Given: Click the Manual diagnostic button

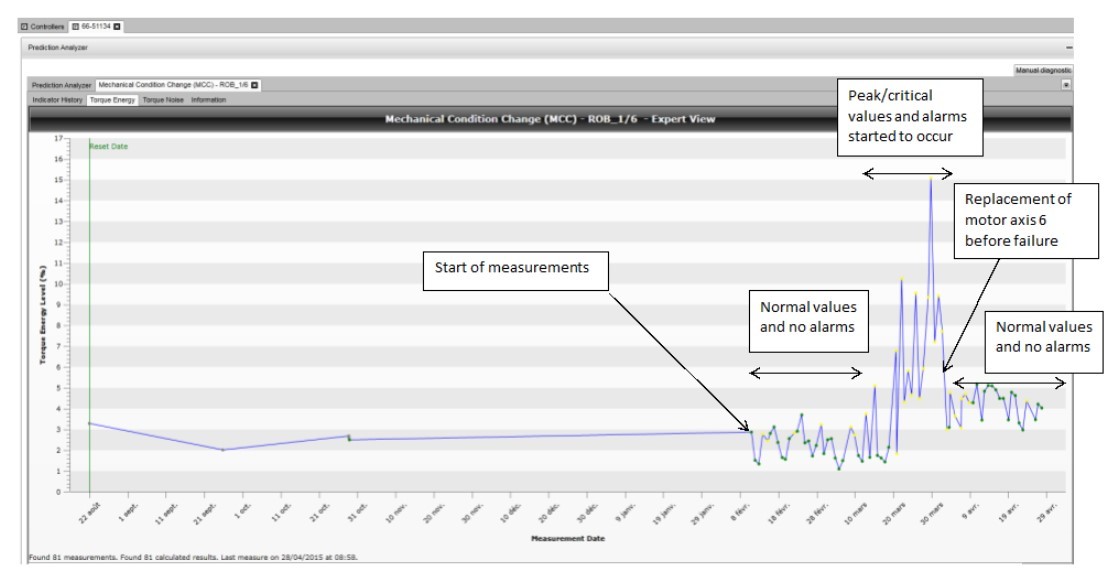Looking at the screenshot, I should click(1043, 70).
